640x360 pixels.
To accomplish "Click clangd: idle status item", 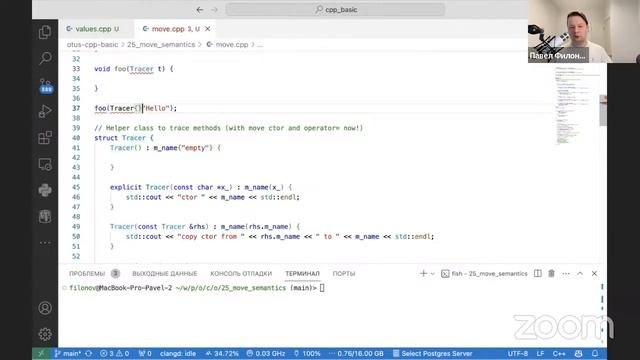I will (x=178, y=353).
